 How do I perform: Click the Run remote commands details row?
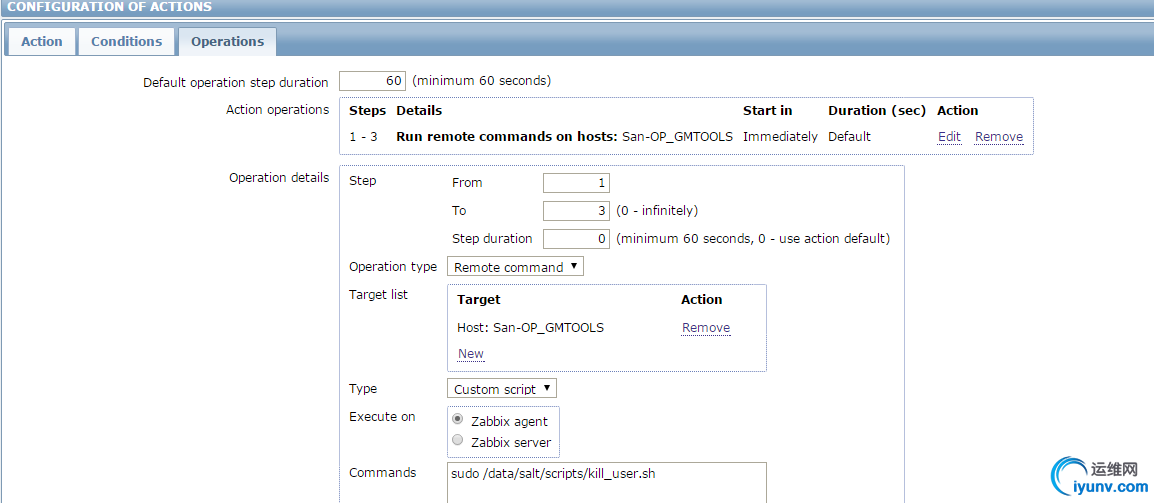coord(564,137)
